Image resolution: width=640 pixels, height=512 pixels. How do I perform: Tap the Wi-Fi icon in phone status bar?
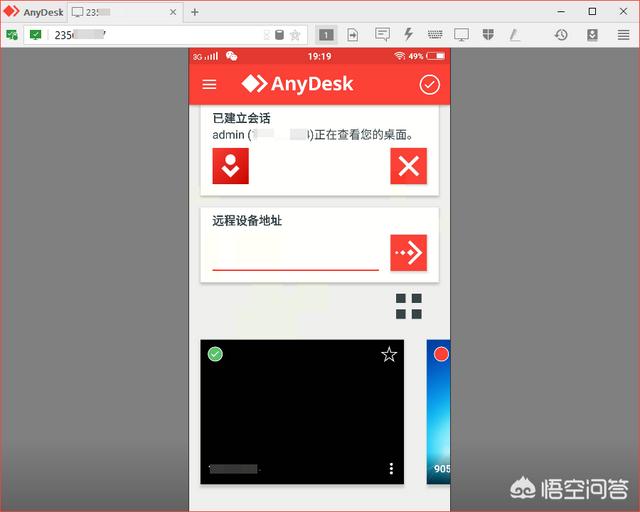point(400,56)
